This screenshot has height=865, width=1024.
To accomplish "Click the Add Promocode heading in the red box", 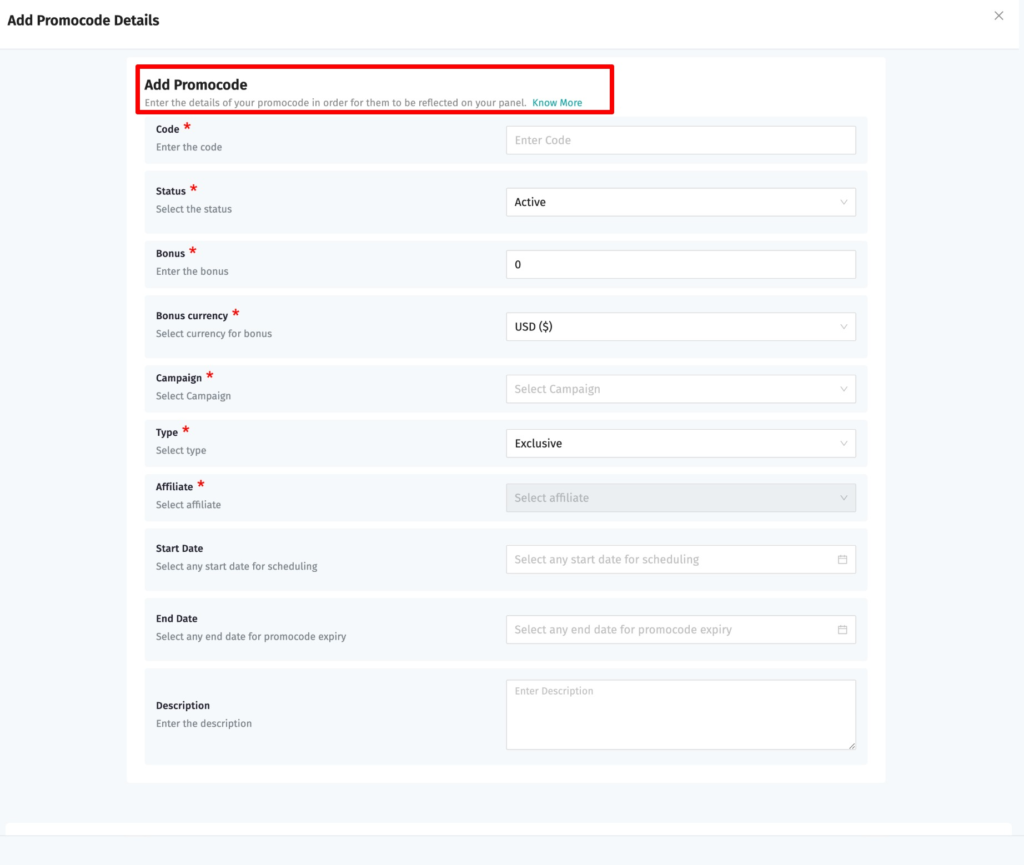I will [196, 85].
